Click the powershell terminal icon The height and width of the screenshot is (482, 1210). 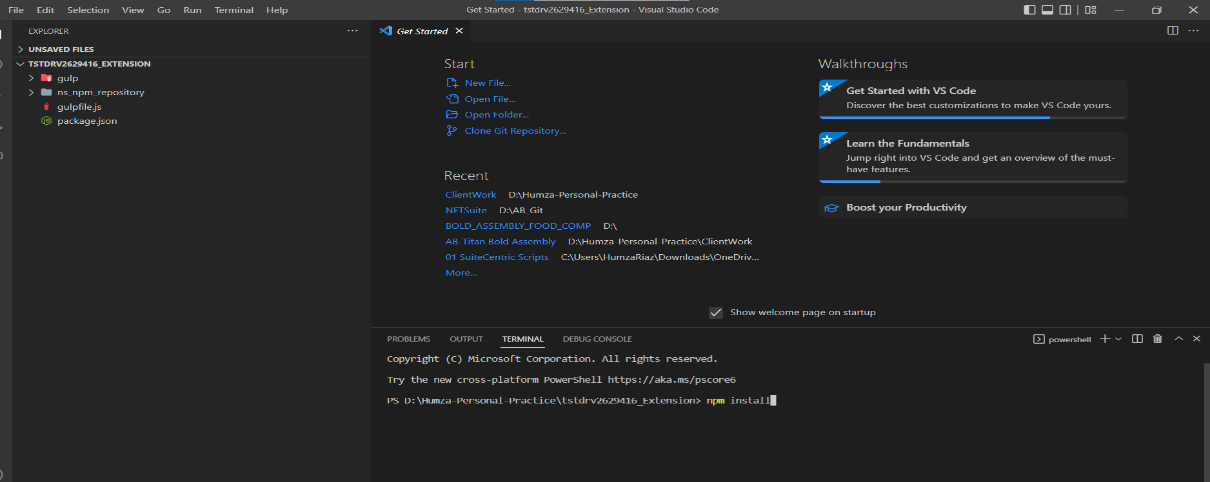(1039, 339)
